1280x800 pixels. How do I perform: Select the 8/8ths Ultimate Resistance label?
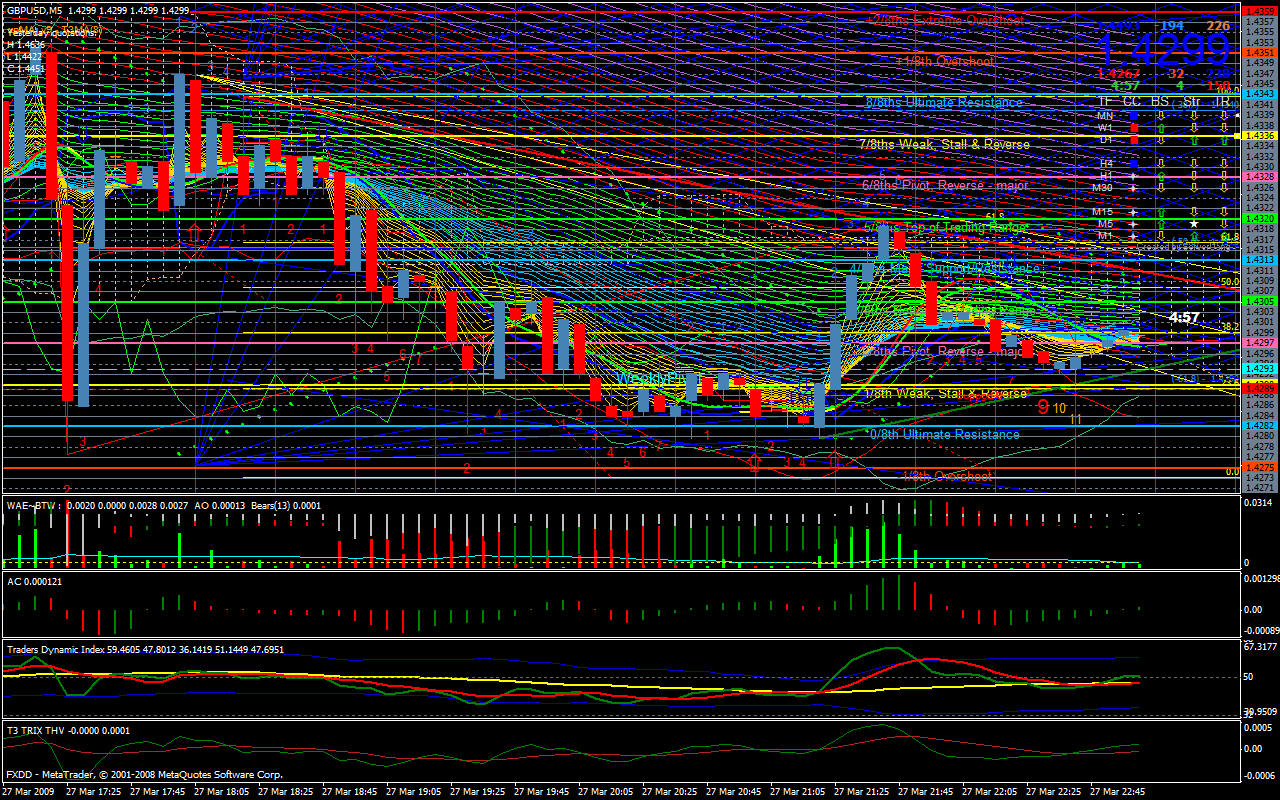(x=944, y=102)
